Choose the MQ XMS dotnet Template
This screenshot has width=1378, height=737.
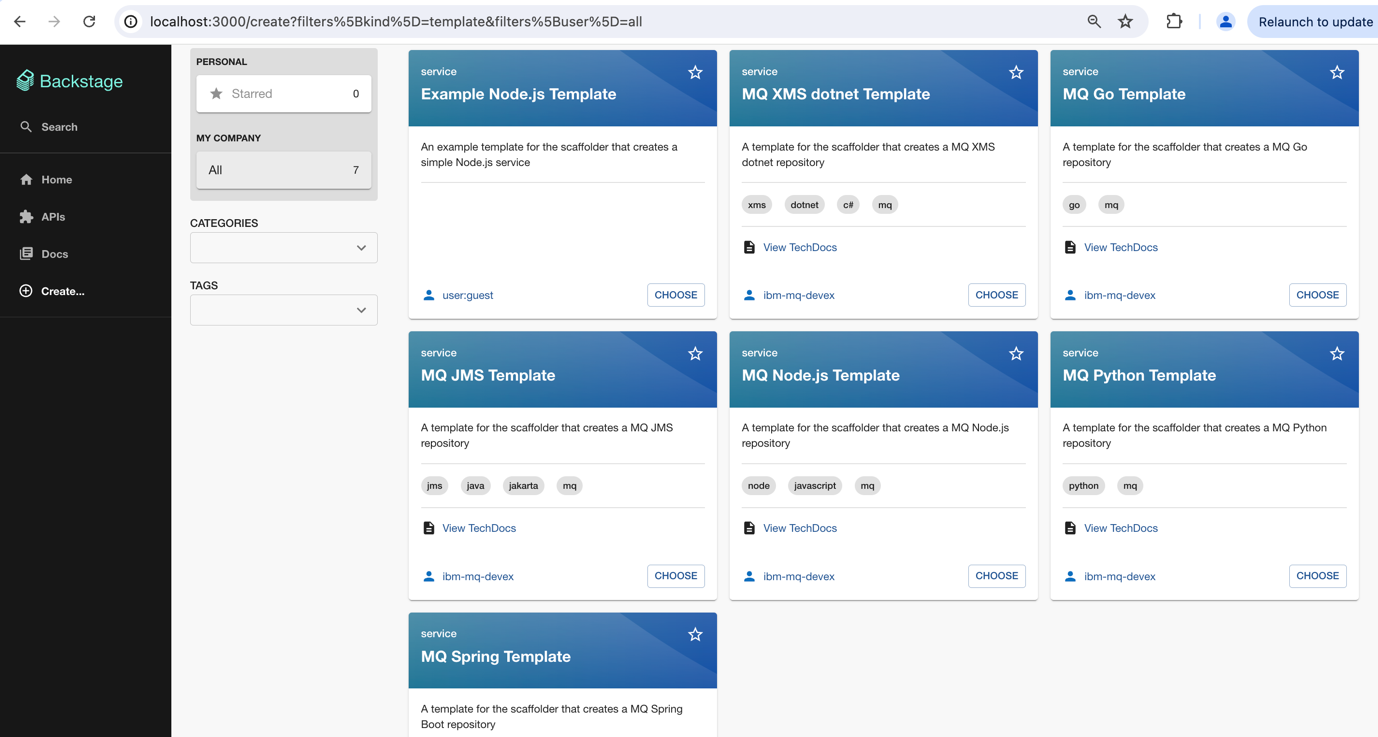point(997,295)
